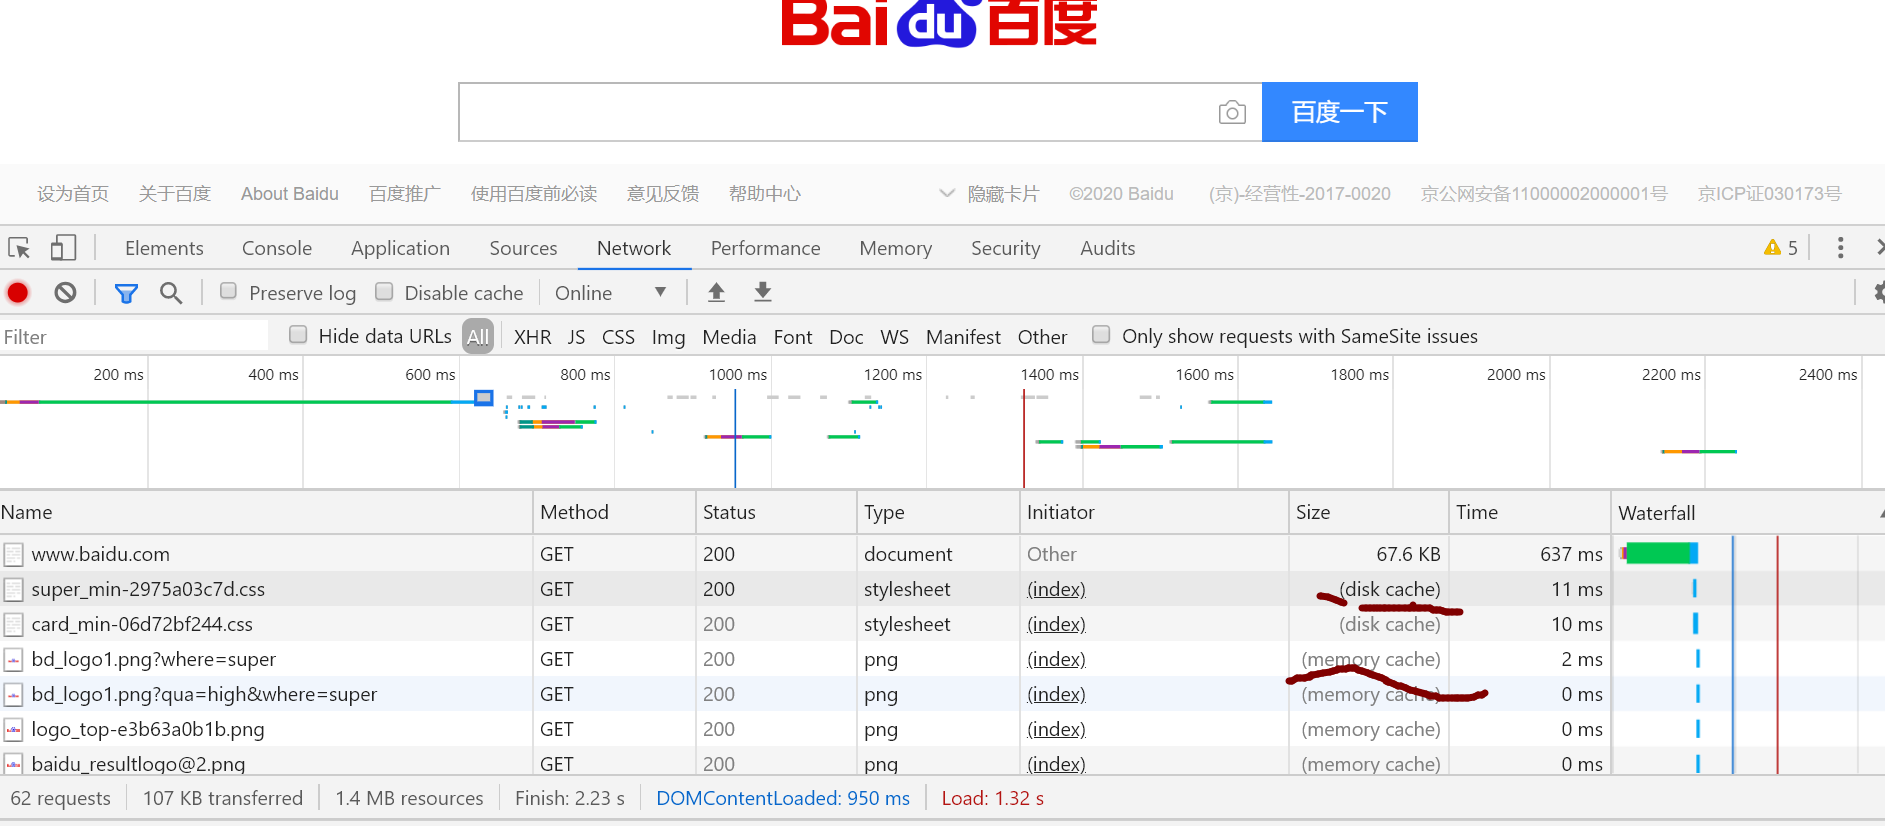Viewport: 1885px width, 826px height.
Task: Import HAR file with upload arrow
Action: (716, 292)
